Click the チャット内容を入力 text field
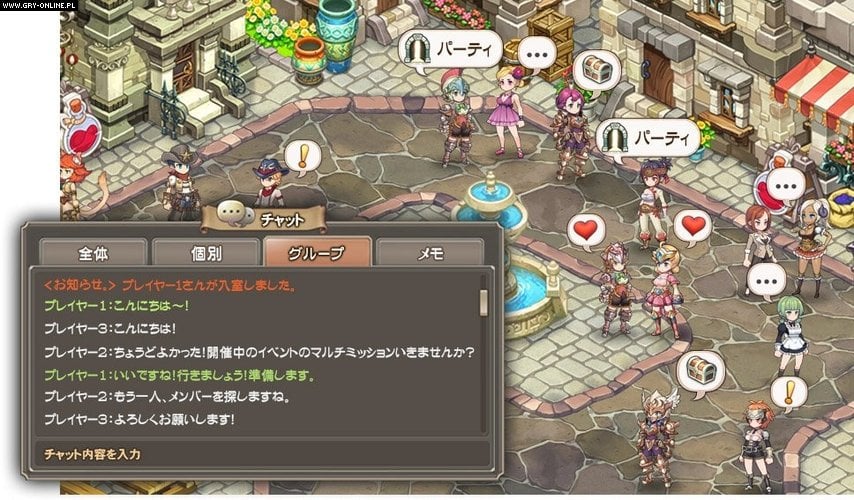Image resolution: width=854 pixels, height=500 pixels. pyautogui.click(x=262, y=454)
